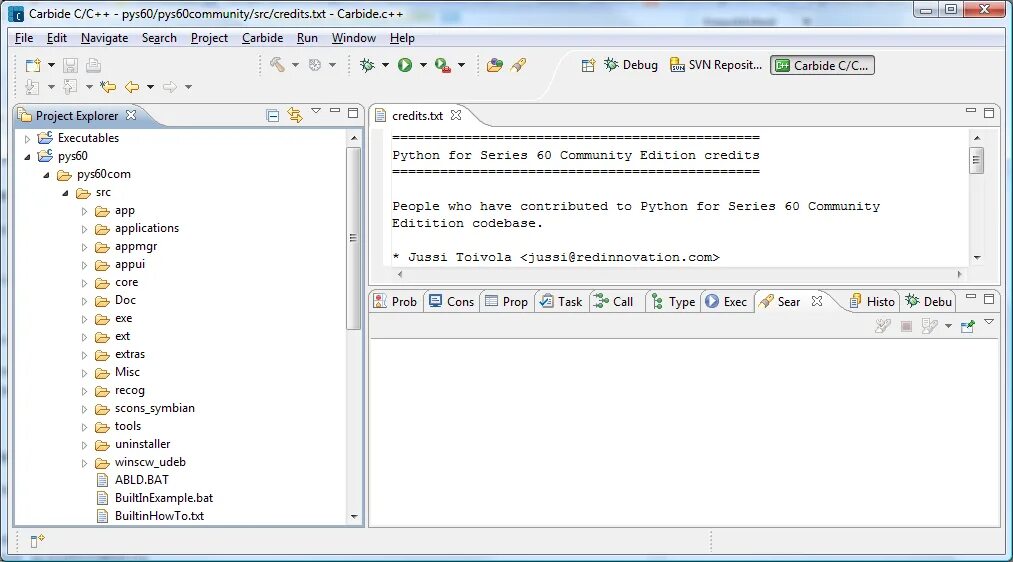
Task: Click the Search flashlight toolbar icon
Action: 518,65
